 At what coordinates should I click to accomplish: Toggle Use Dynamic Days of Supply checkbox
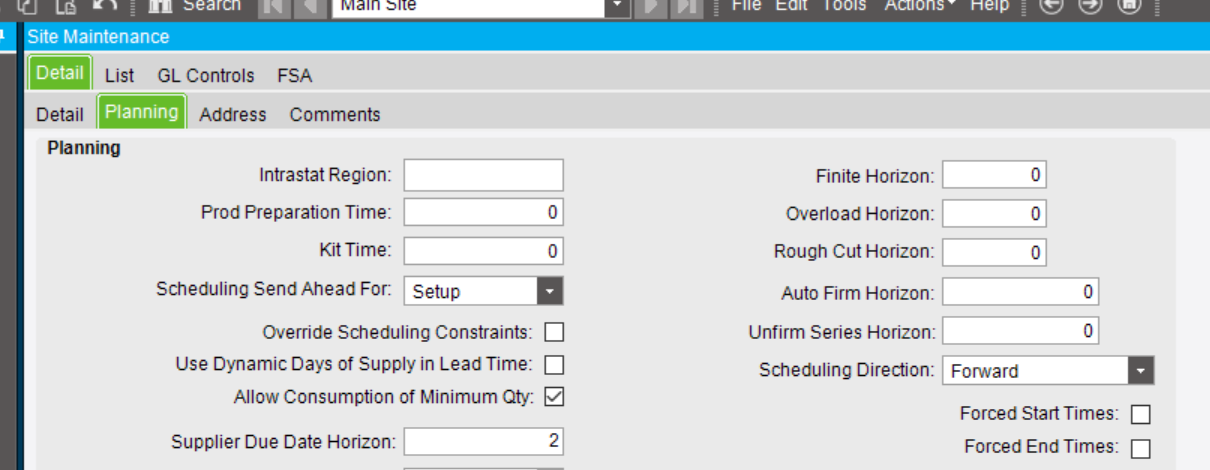553,365
